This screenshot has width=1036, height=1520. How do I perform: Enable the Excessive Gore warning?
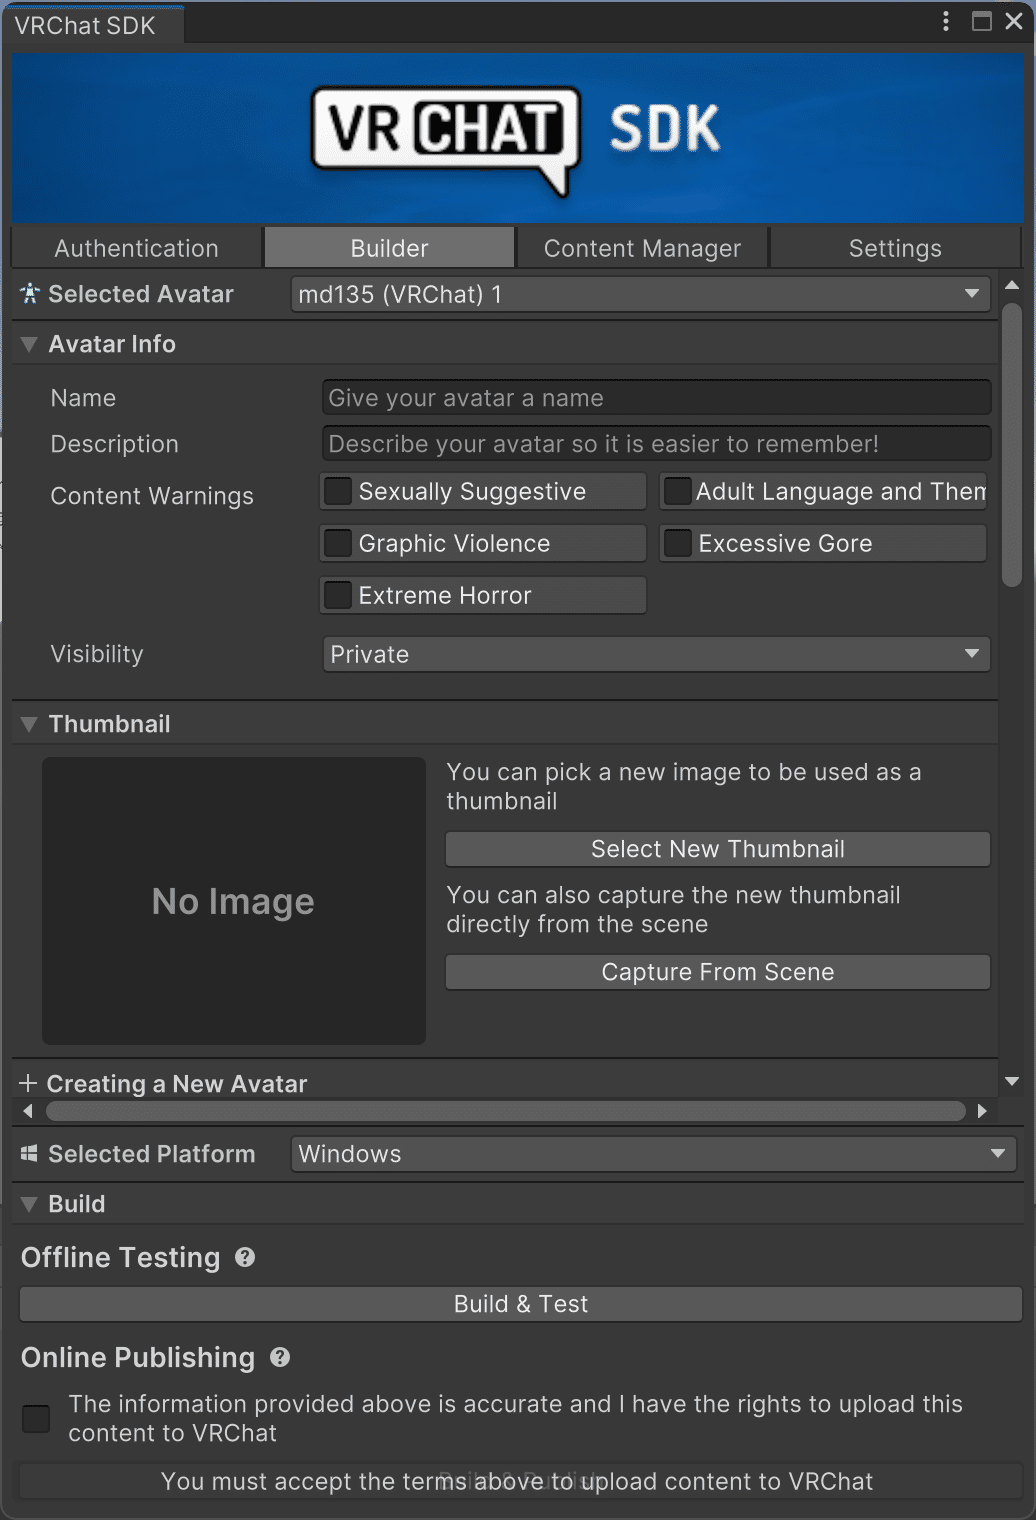point(678,543)
